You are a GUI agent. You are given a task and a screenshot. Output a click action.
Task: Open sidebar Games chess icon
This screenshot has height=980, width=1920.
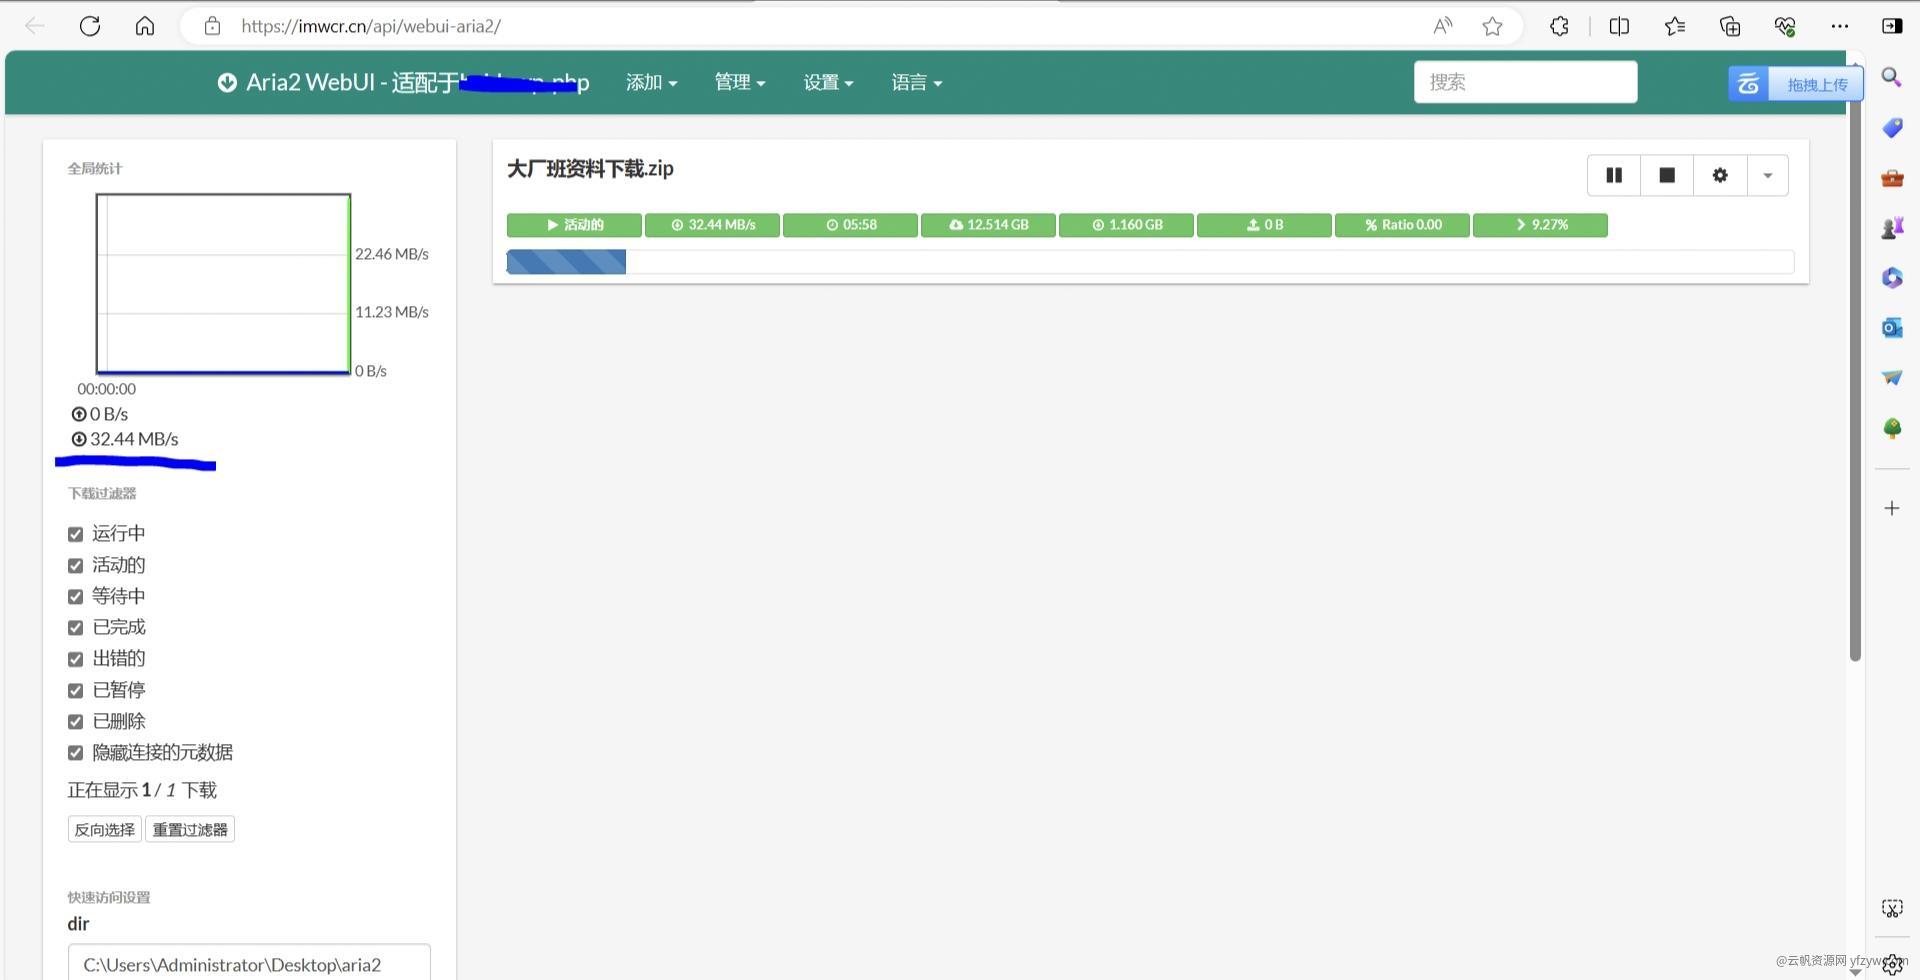click(1892, 228)
